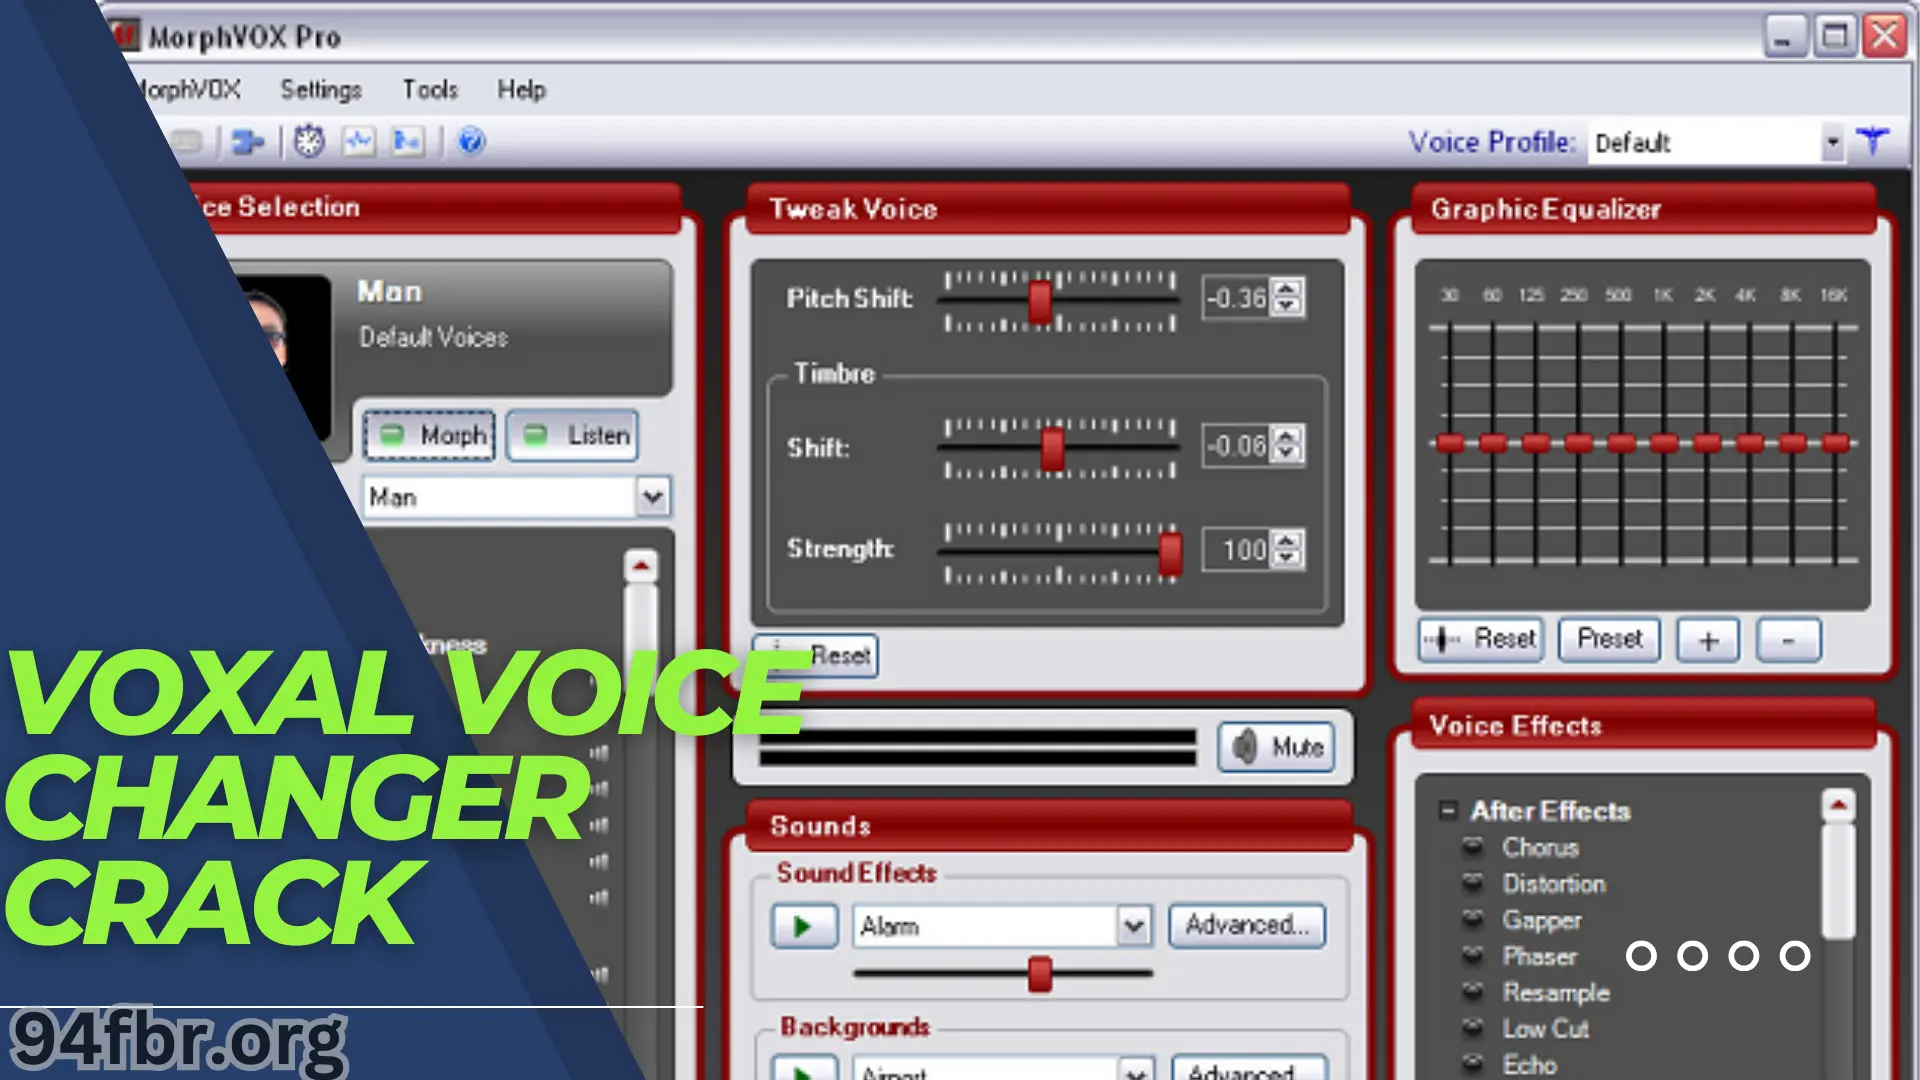
Task: Open the equalizer Preset button
Action: tap(1610, 639)
